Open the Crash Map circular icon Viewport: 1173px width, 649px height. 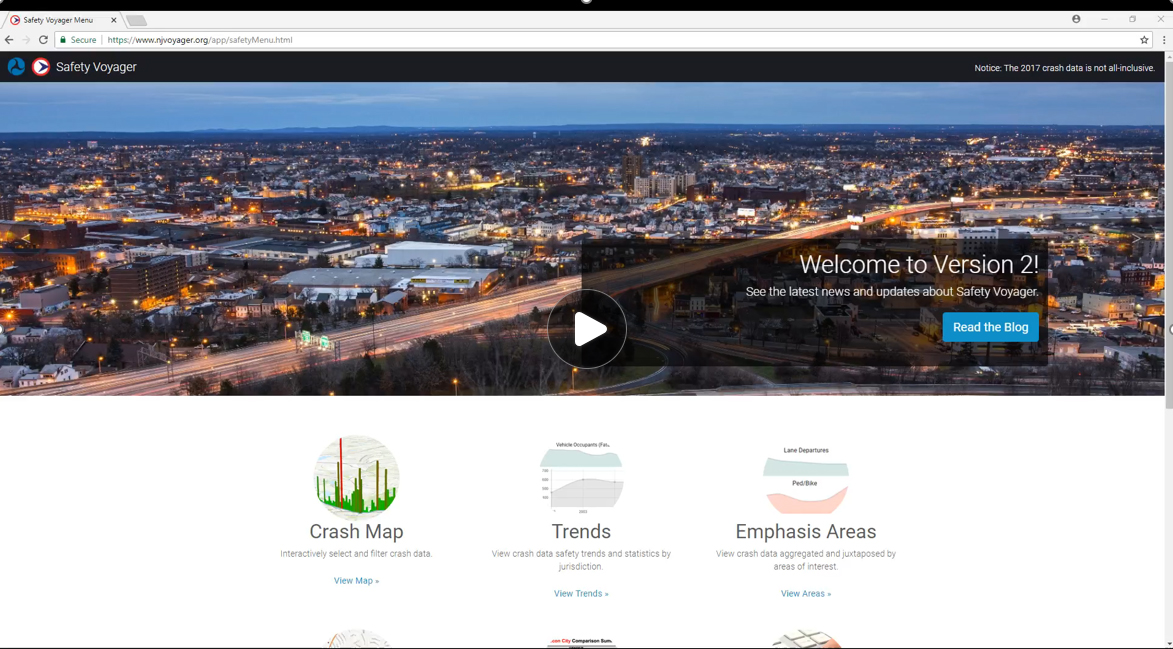tap(356, 478)
